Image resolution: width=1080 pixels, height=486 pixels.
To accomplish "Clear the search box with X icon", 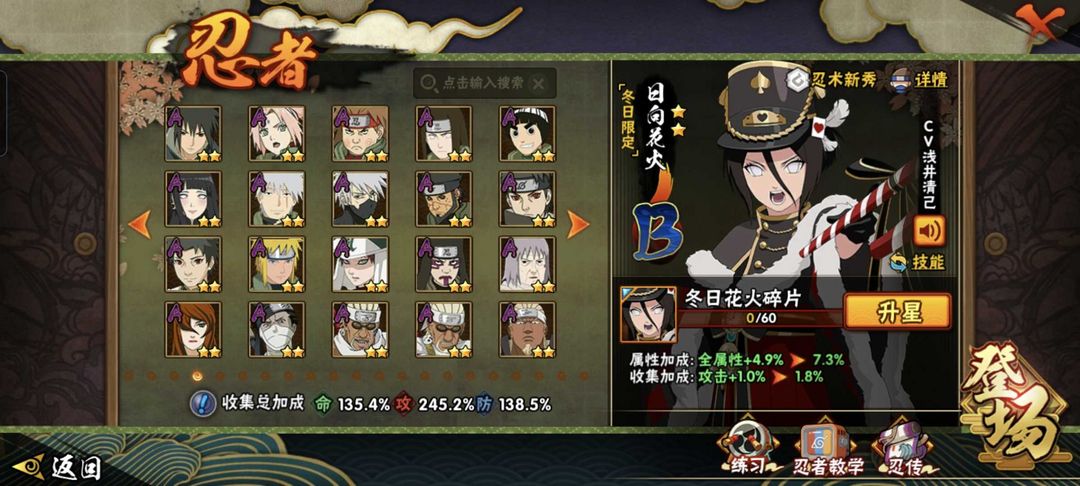I will 539,84.
